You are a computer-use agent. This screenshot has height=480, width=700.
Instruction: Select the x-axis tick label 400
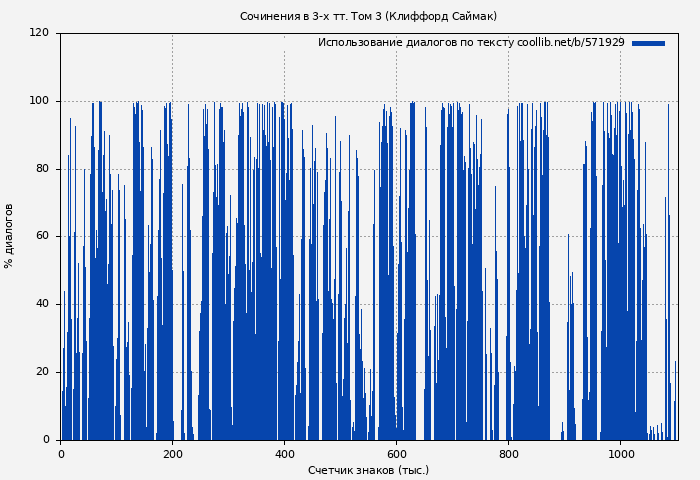pos(284,453)
